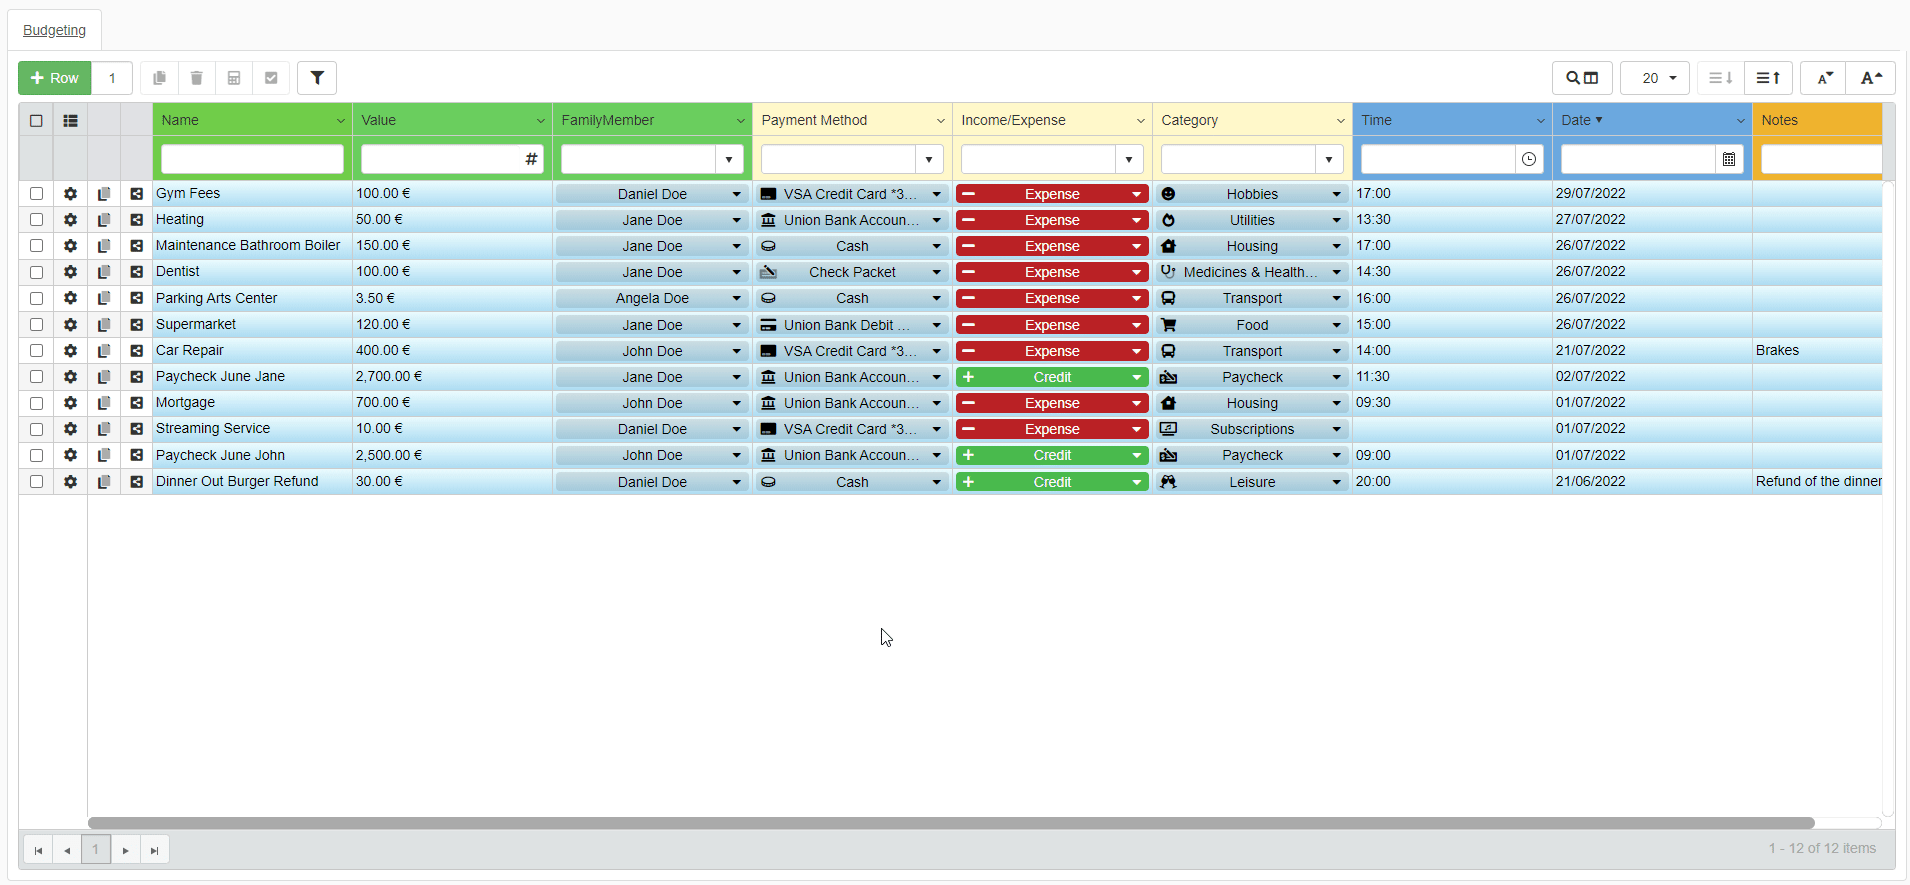Increase font size with the large A icon

pyautogui.click(x=1870, y=78)
